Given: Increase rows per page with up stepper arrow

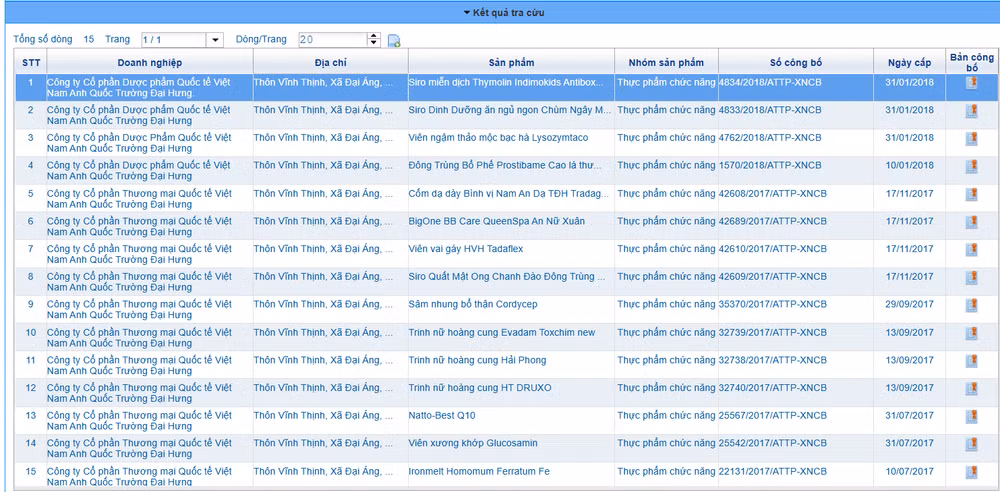Looking at the screenshot, I should point(374,36).
